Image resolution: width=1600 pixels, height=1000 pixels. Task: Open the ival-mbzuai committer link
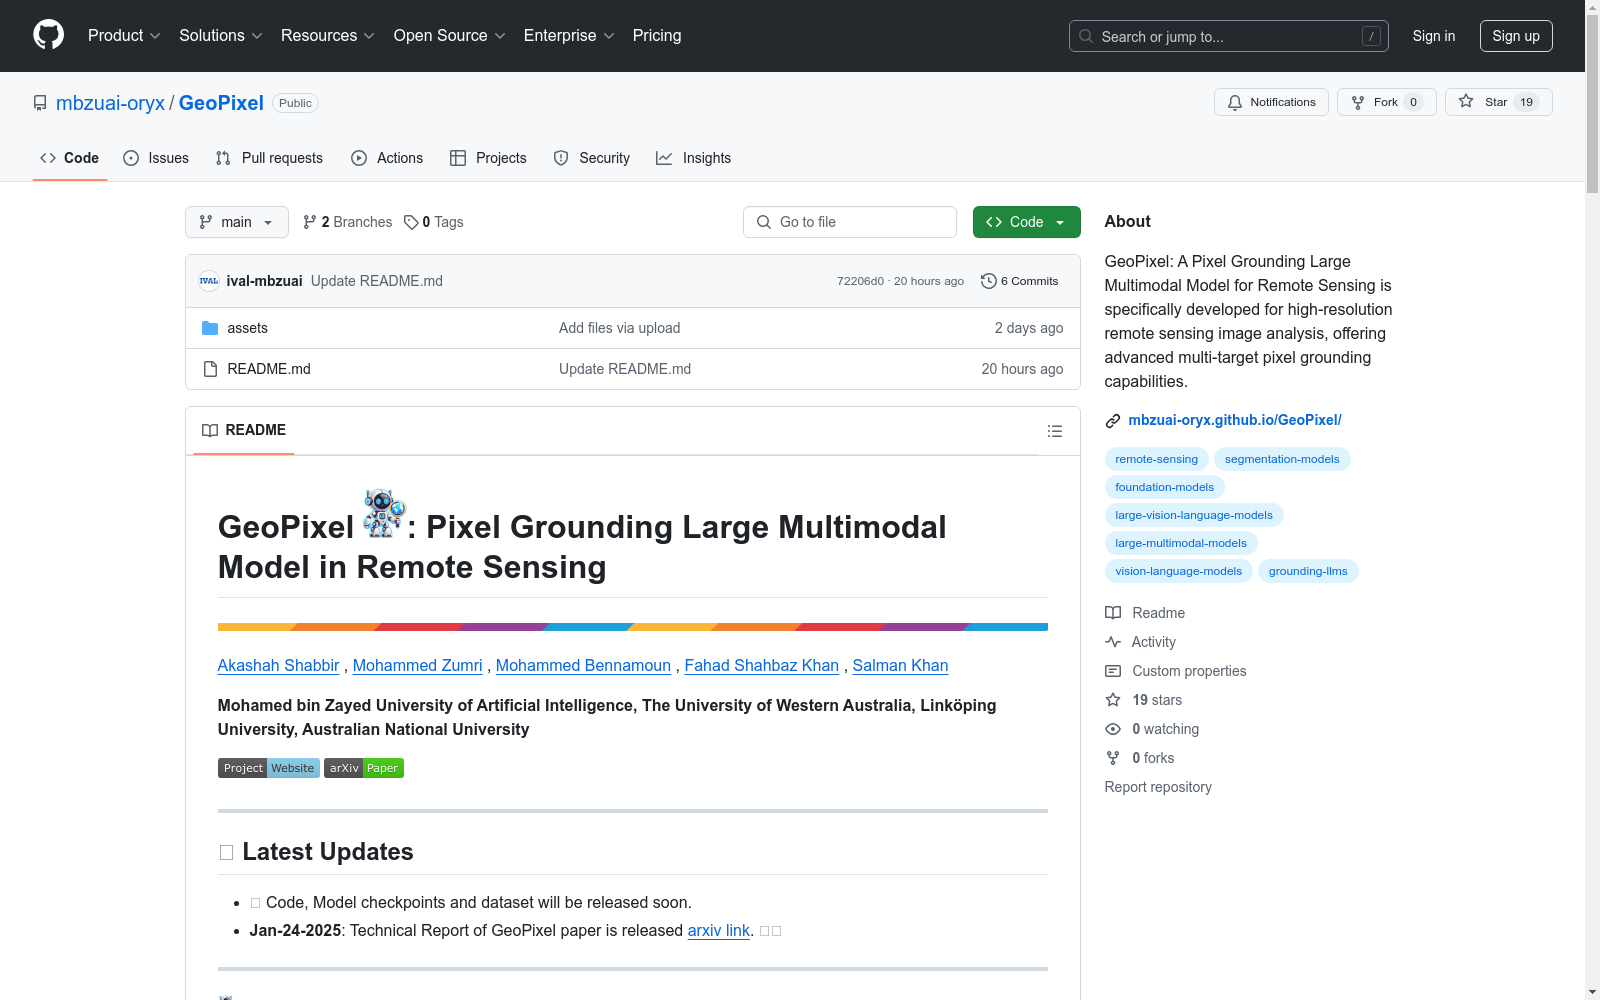click(x=264, y=281)
